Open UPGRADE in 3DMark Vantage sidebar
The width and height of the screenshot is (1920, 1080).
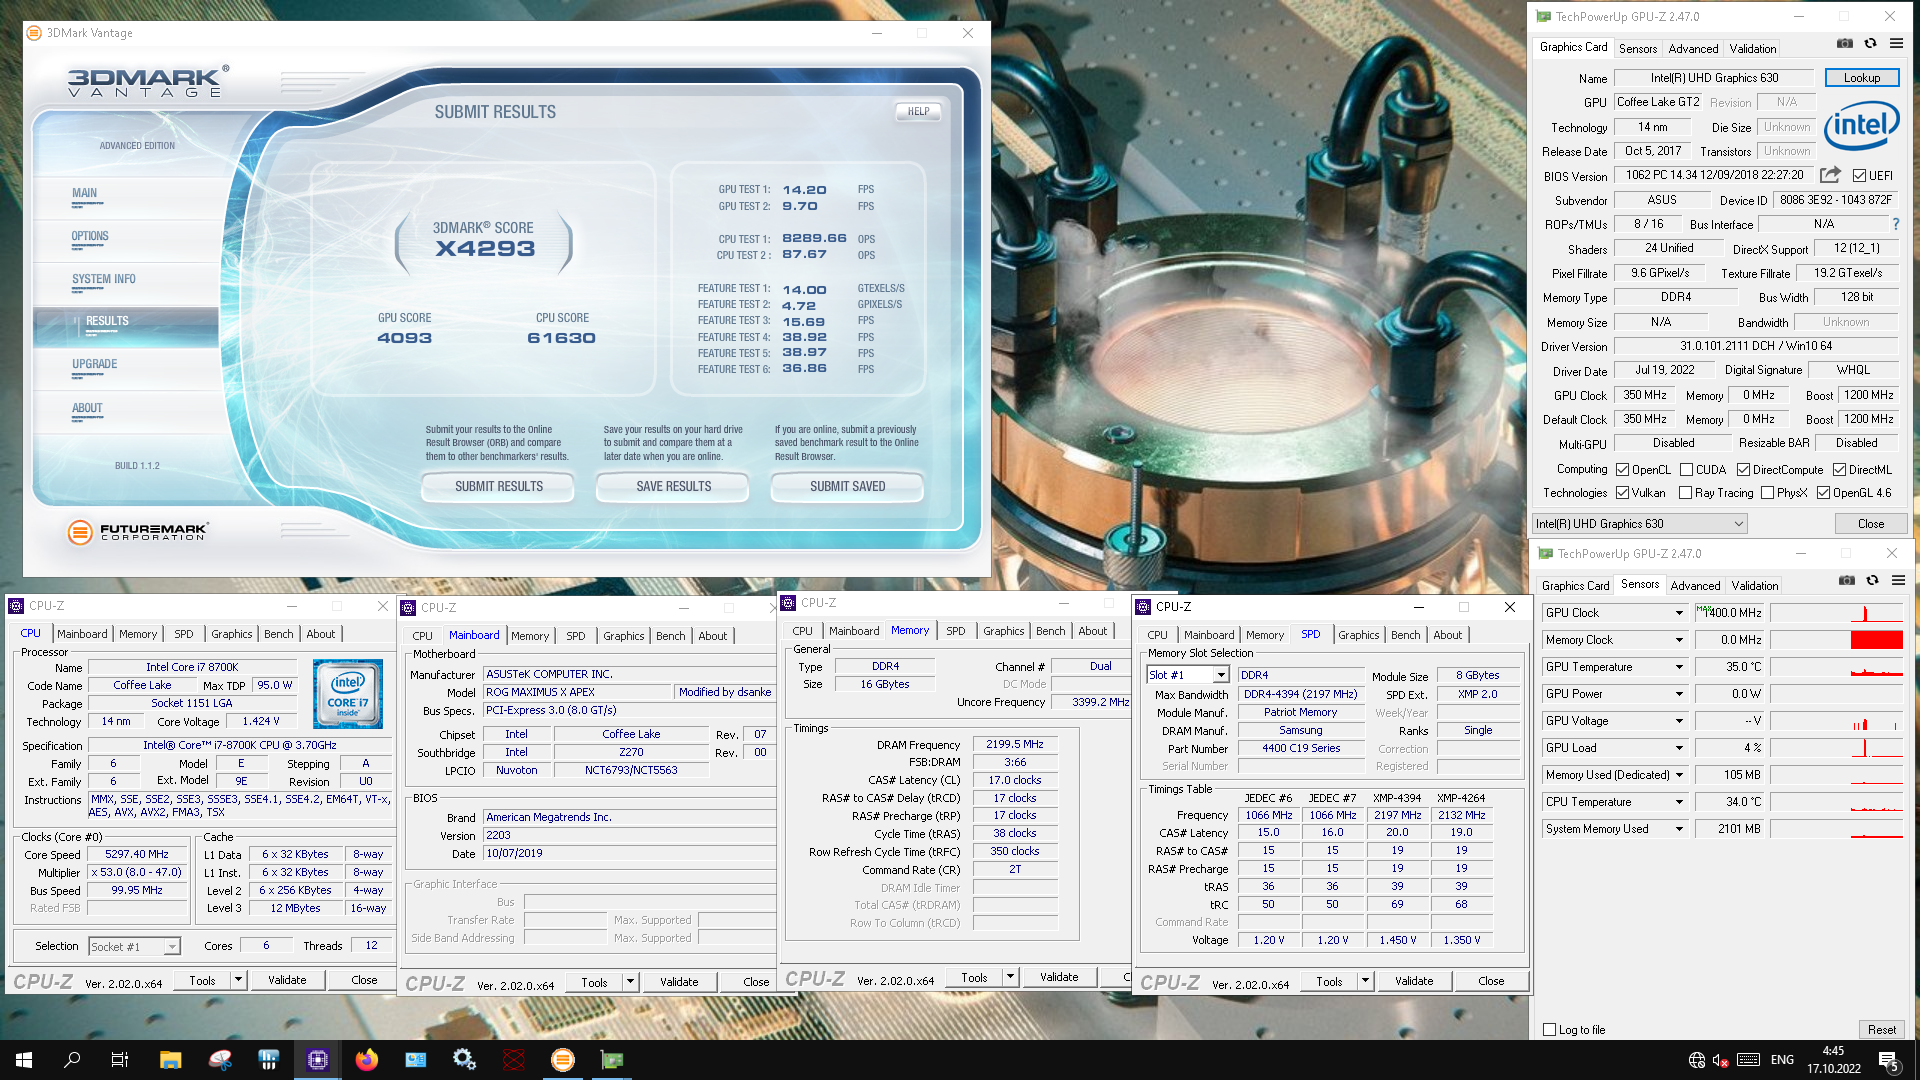(95, 364)
